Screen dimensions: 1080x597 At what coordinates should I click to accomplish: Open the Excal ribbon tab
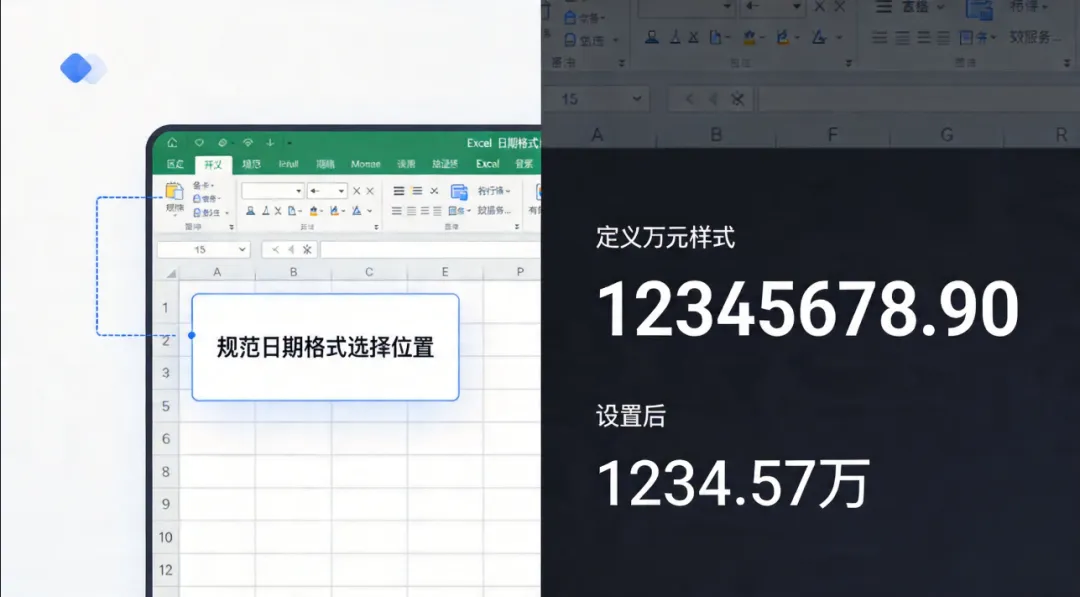[x=487, y=164]
